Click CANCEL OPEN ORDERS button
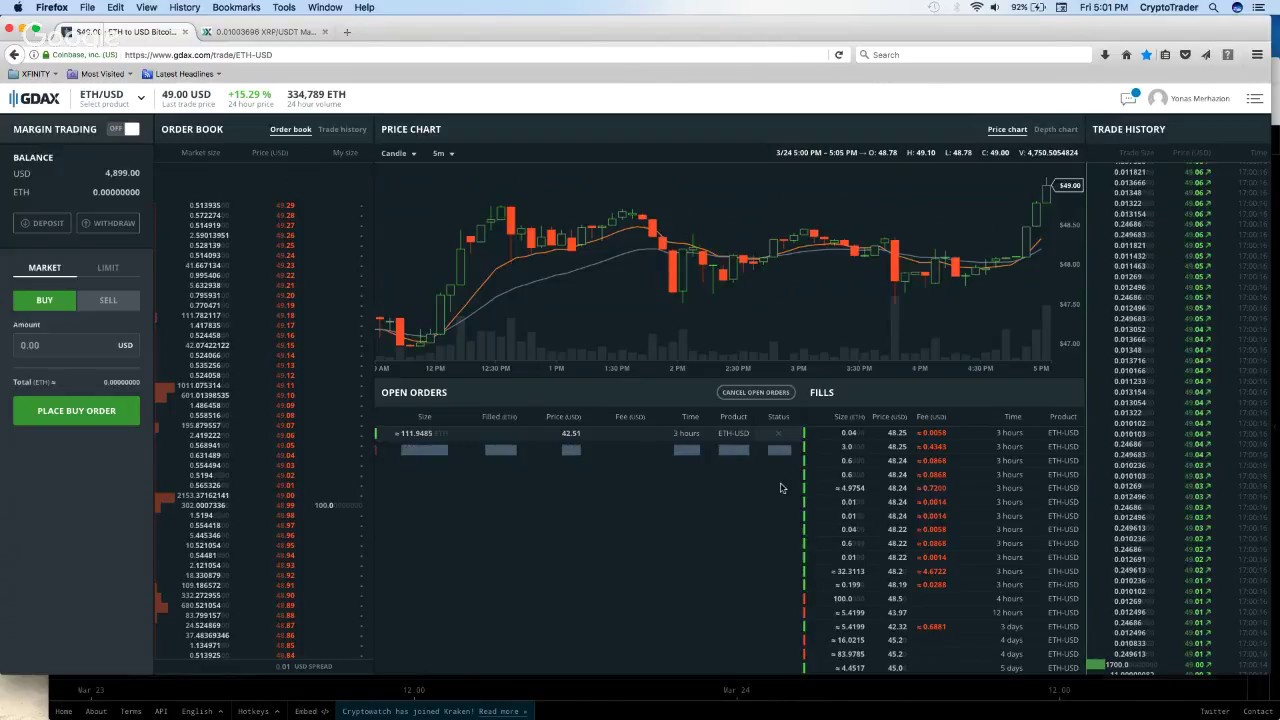Viewport: 1280px width, 720px height. tap(755, 392)
